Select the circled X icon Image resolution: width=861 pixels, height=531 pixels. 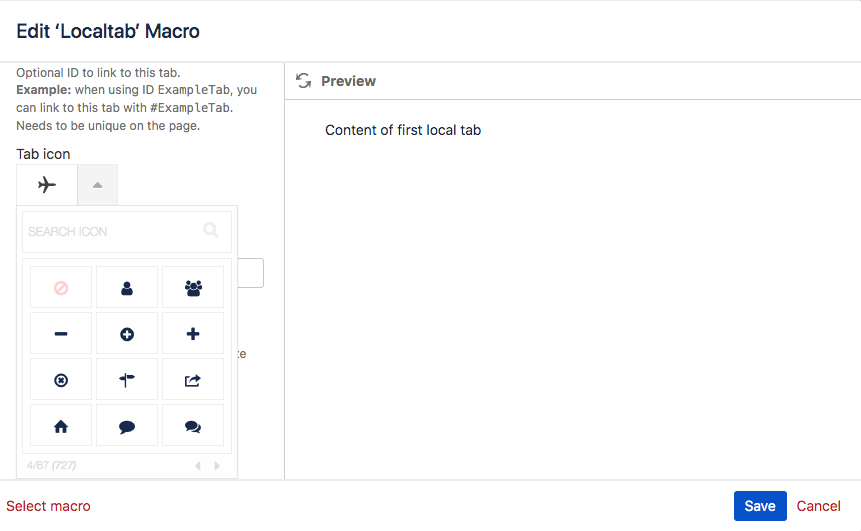pos(61,380)
